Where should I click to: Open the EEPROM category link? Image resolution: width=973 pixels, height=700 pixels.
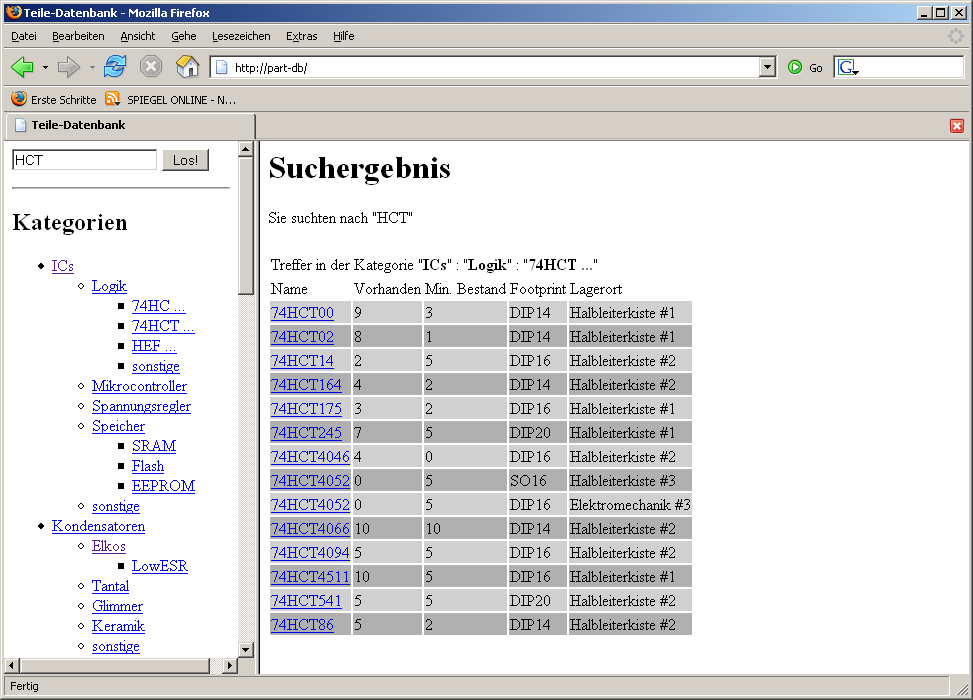coord(163,486)
